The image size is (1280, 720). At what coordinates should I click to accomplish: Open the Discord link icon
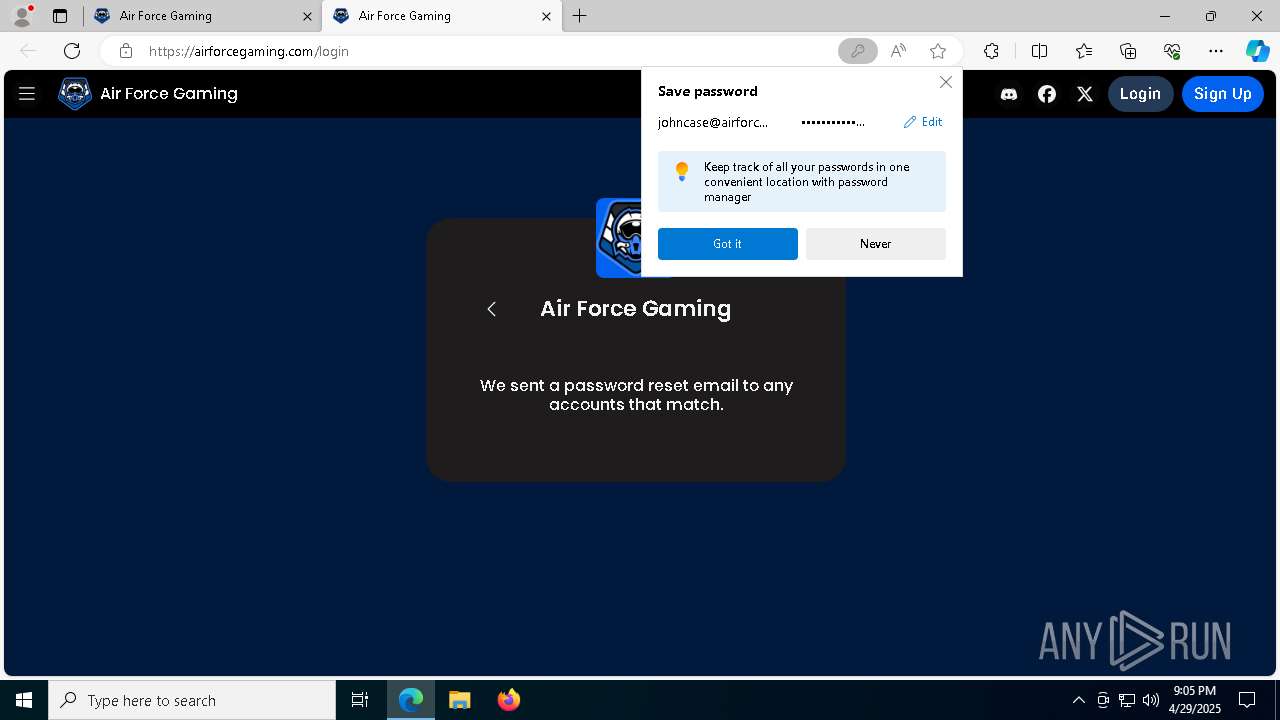point(1009,94)
